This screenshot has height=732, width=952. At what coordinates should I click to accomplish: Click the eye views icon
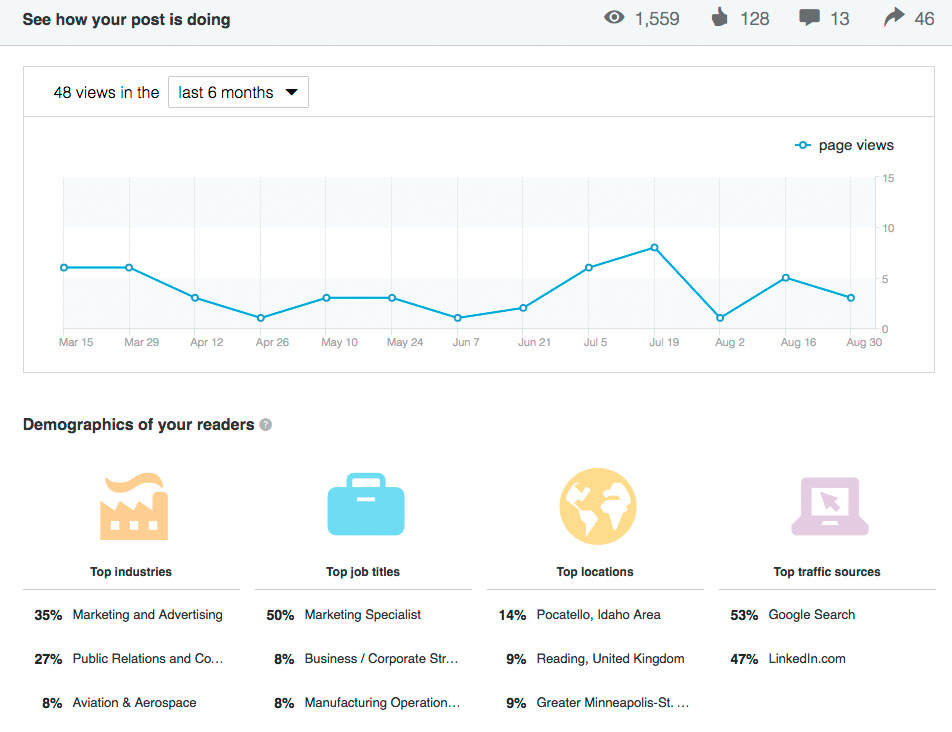pos(614,18)
